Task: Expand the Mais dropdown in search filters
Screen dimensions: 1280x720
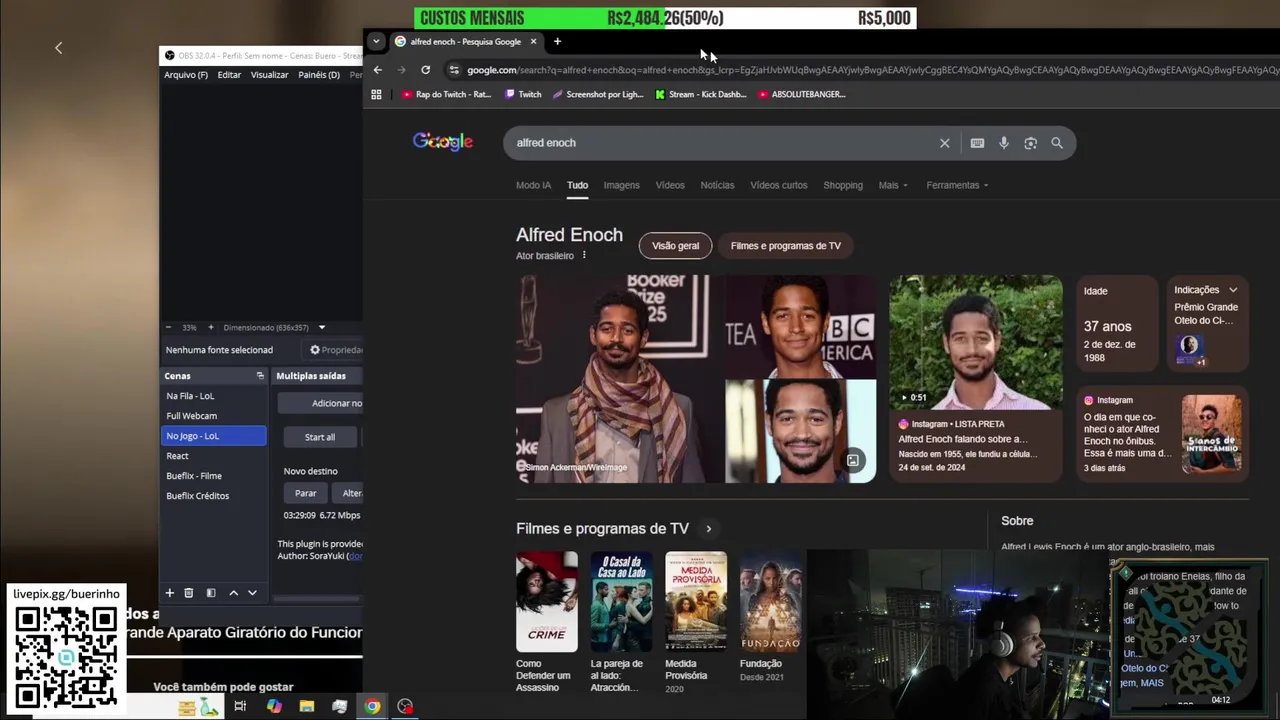Action: pyautogui.click(x=893, y=185)
